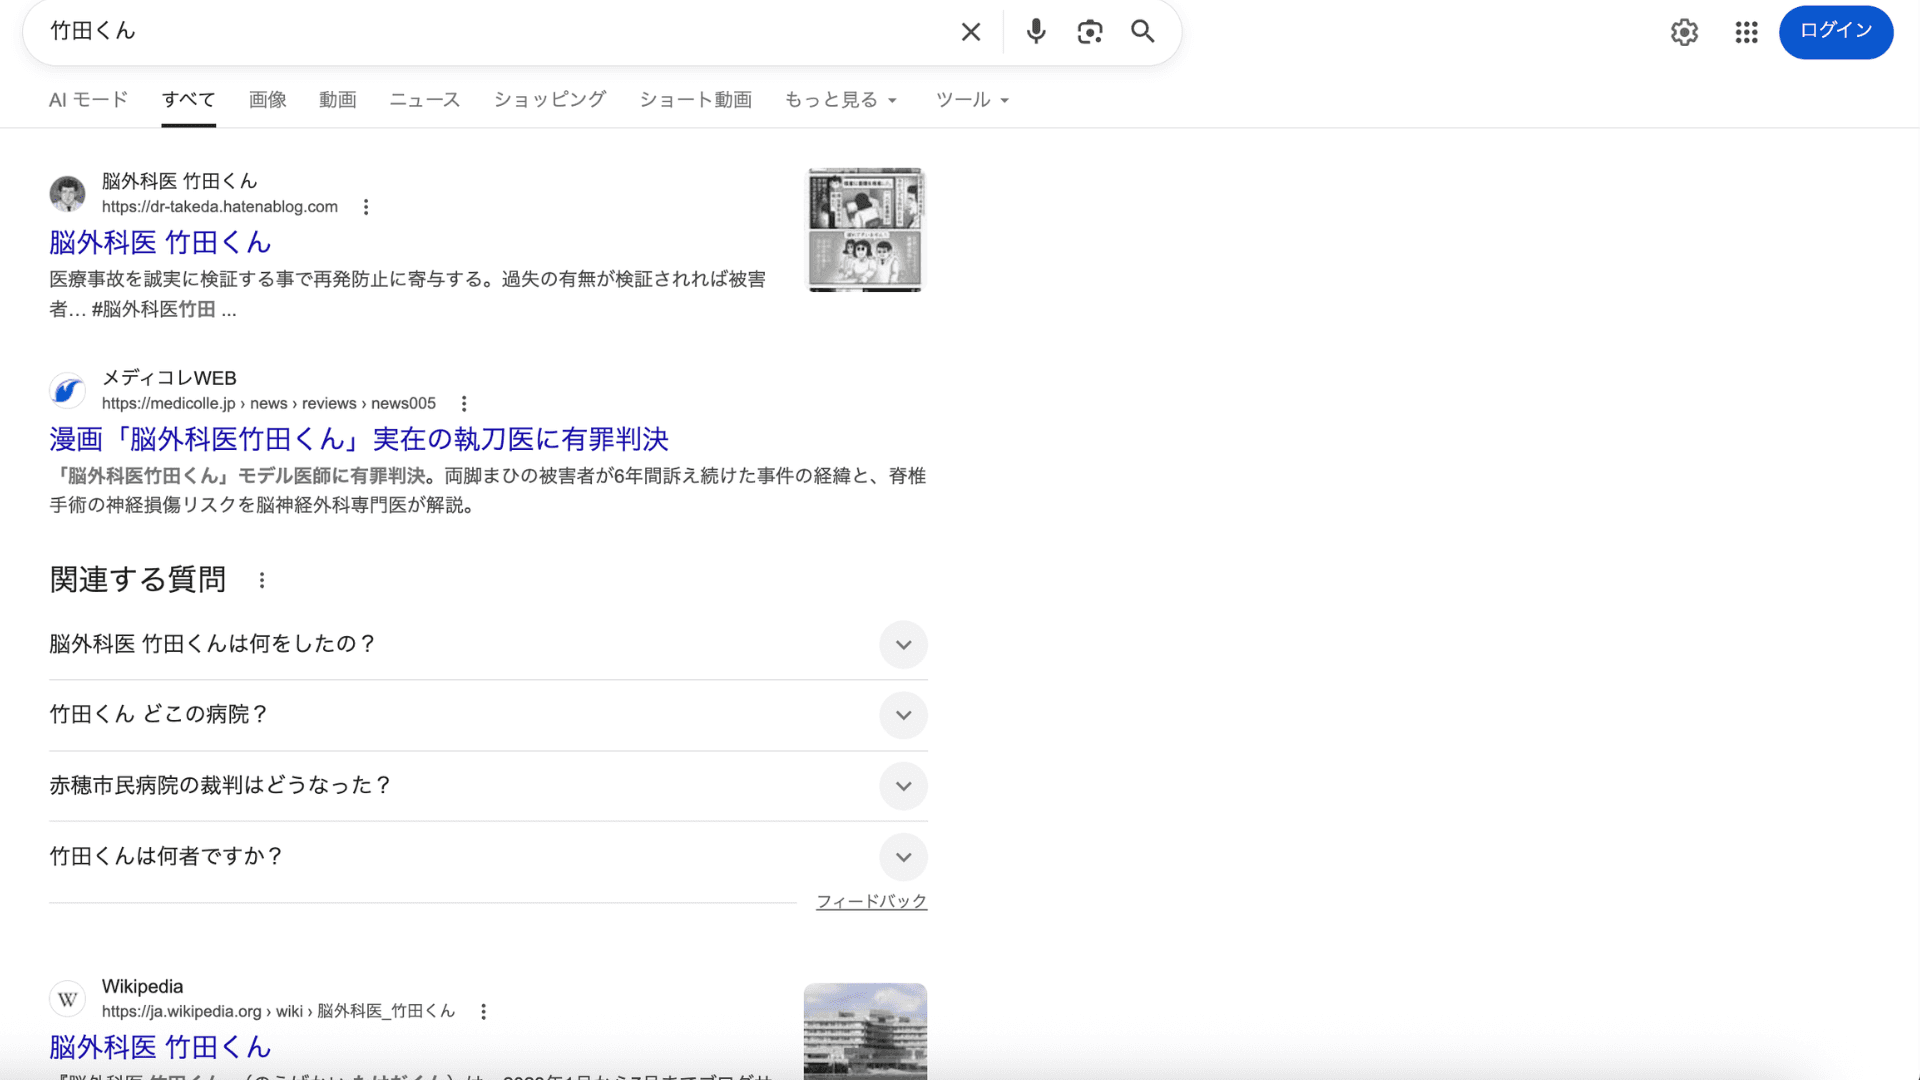Open the もっと見る dropdown
Image resolution: width=1920 pixels, height=1080 pixels.
[x=841, y=99]
